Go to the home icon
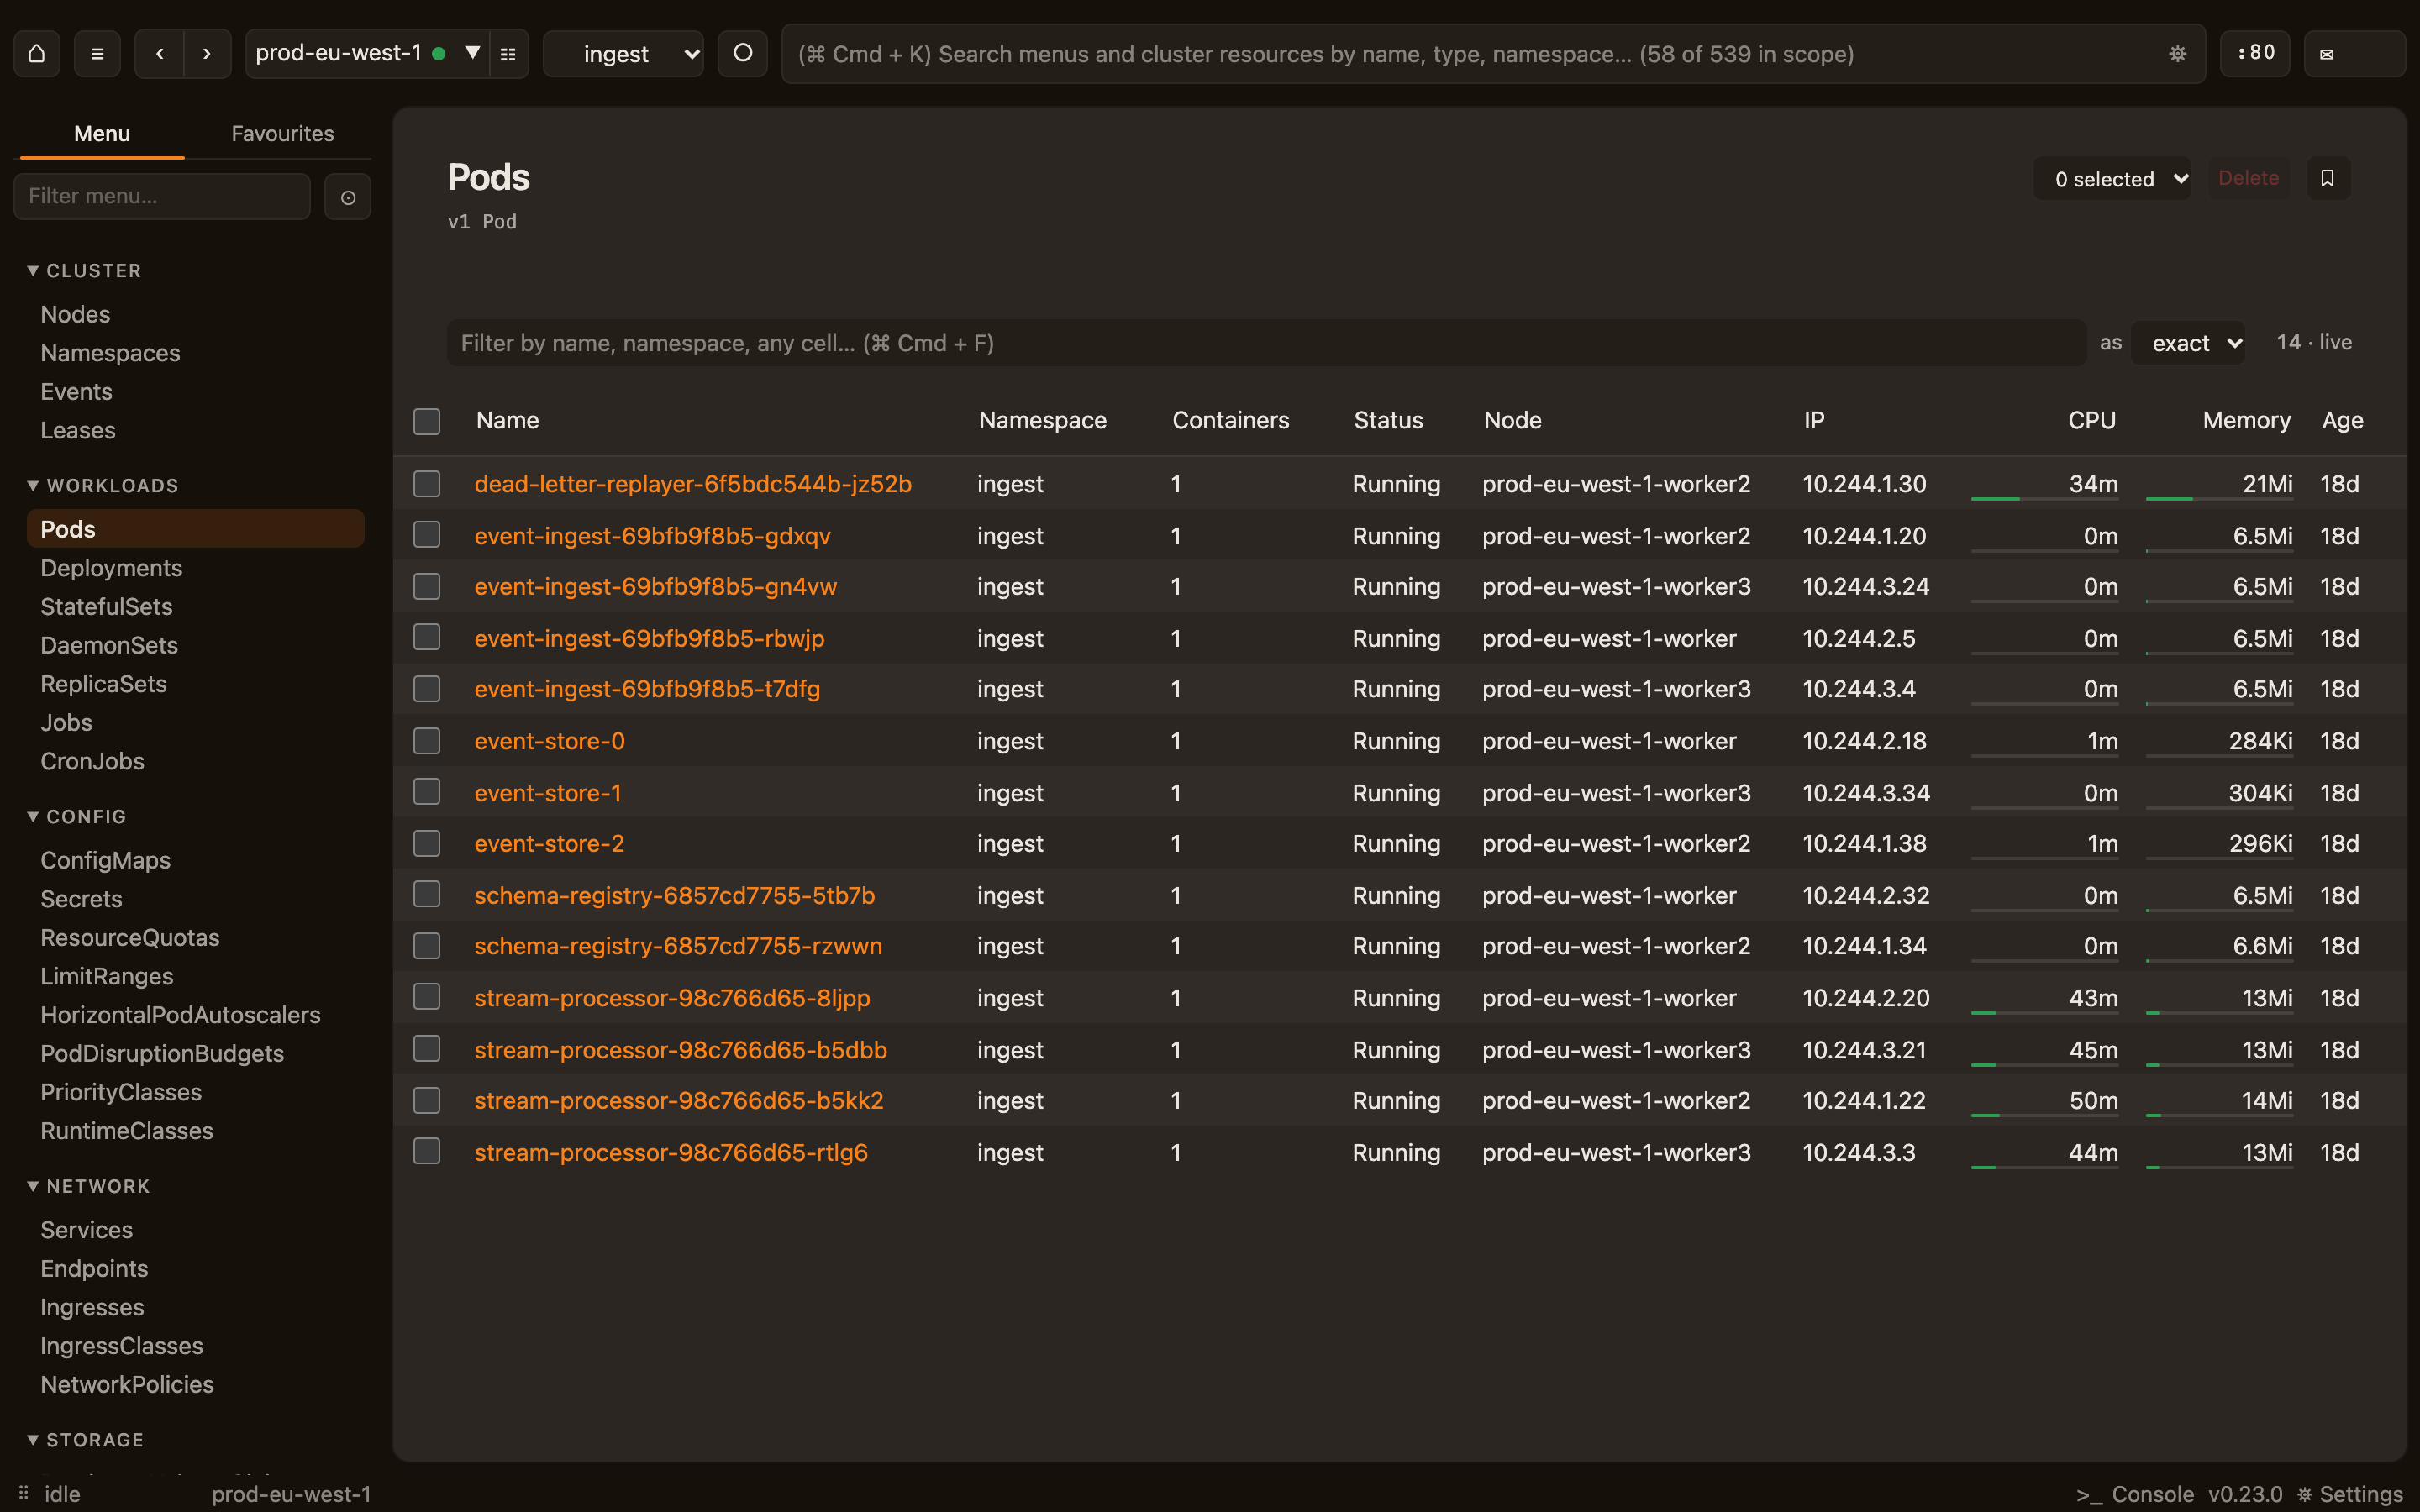The image size is (2420, 1512). (x=37, y=54)
